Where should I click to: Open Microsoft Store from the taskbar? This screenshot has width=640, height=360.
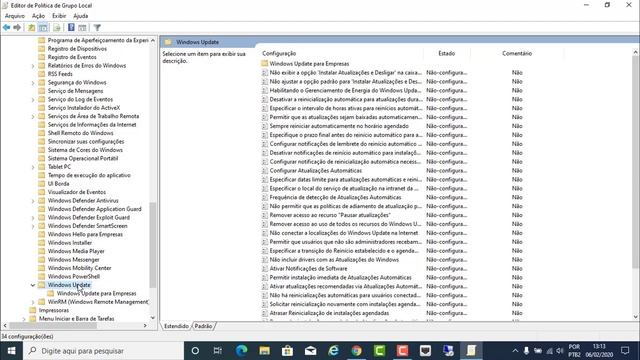tap(287, 351)
